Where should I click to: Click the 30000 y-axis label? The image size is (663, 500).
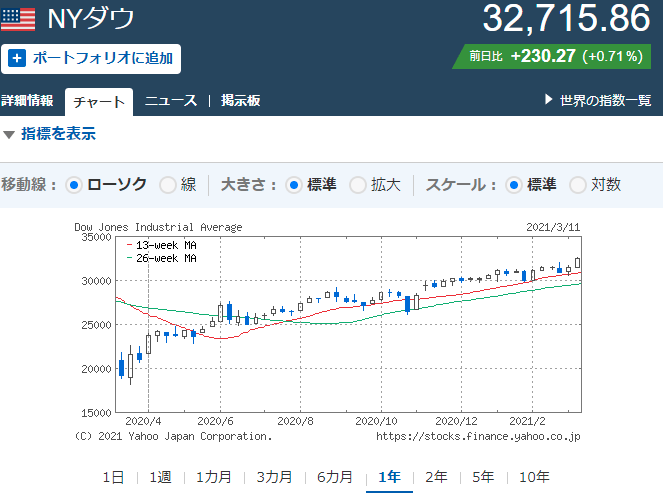pos(96,281)
